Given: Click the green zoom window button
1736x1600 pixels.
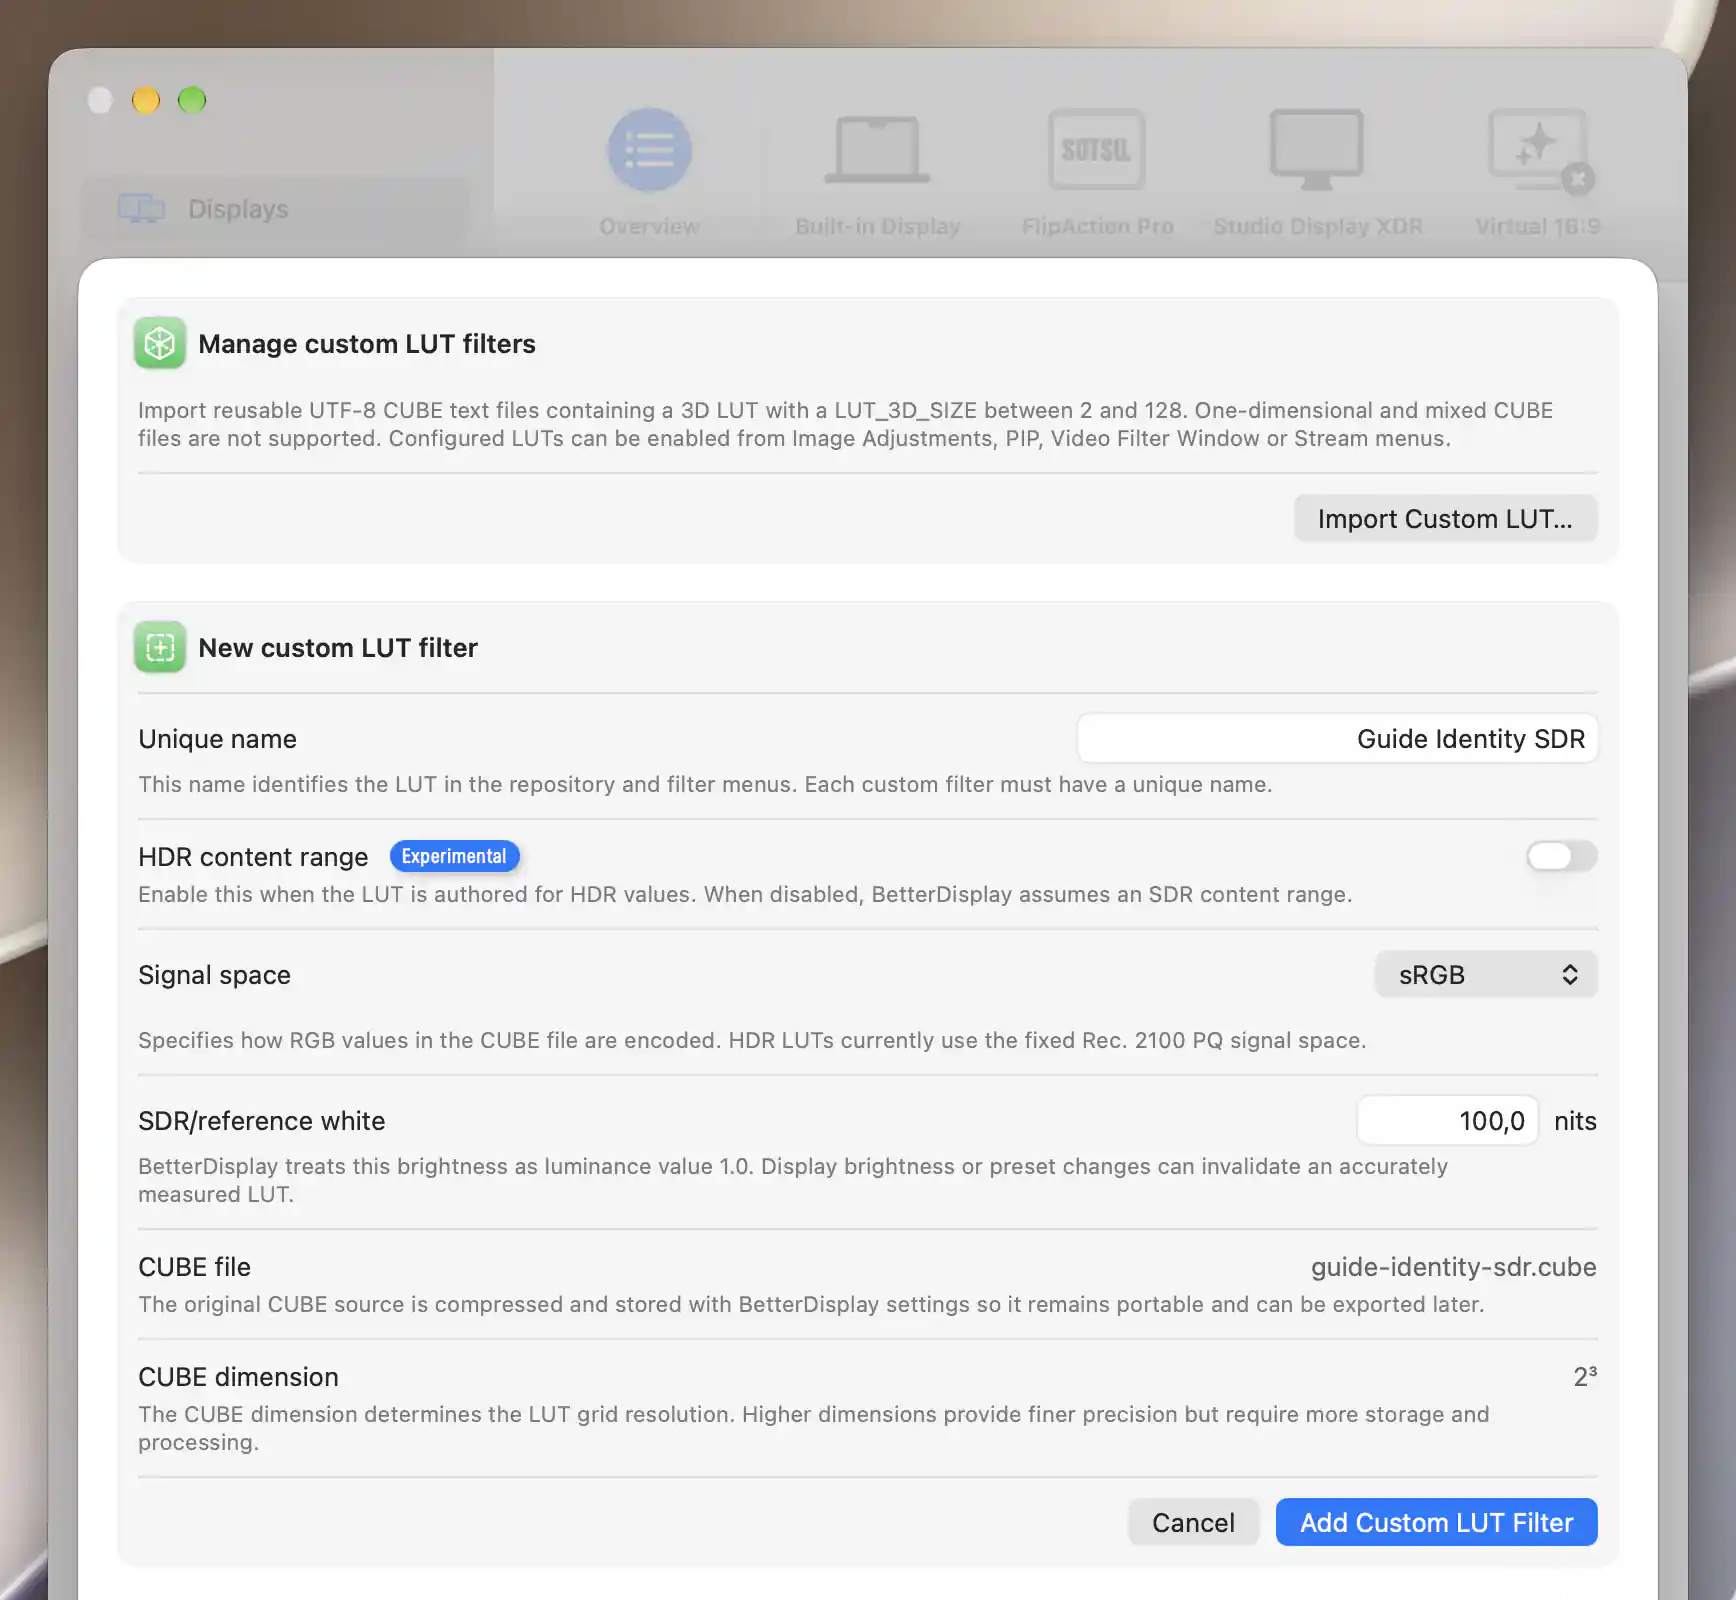Looking at the screenshot, I should pyautogui.click(x=192, y=100).
